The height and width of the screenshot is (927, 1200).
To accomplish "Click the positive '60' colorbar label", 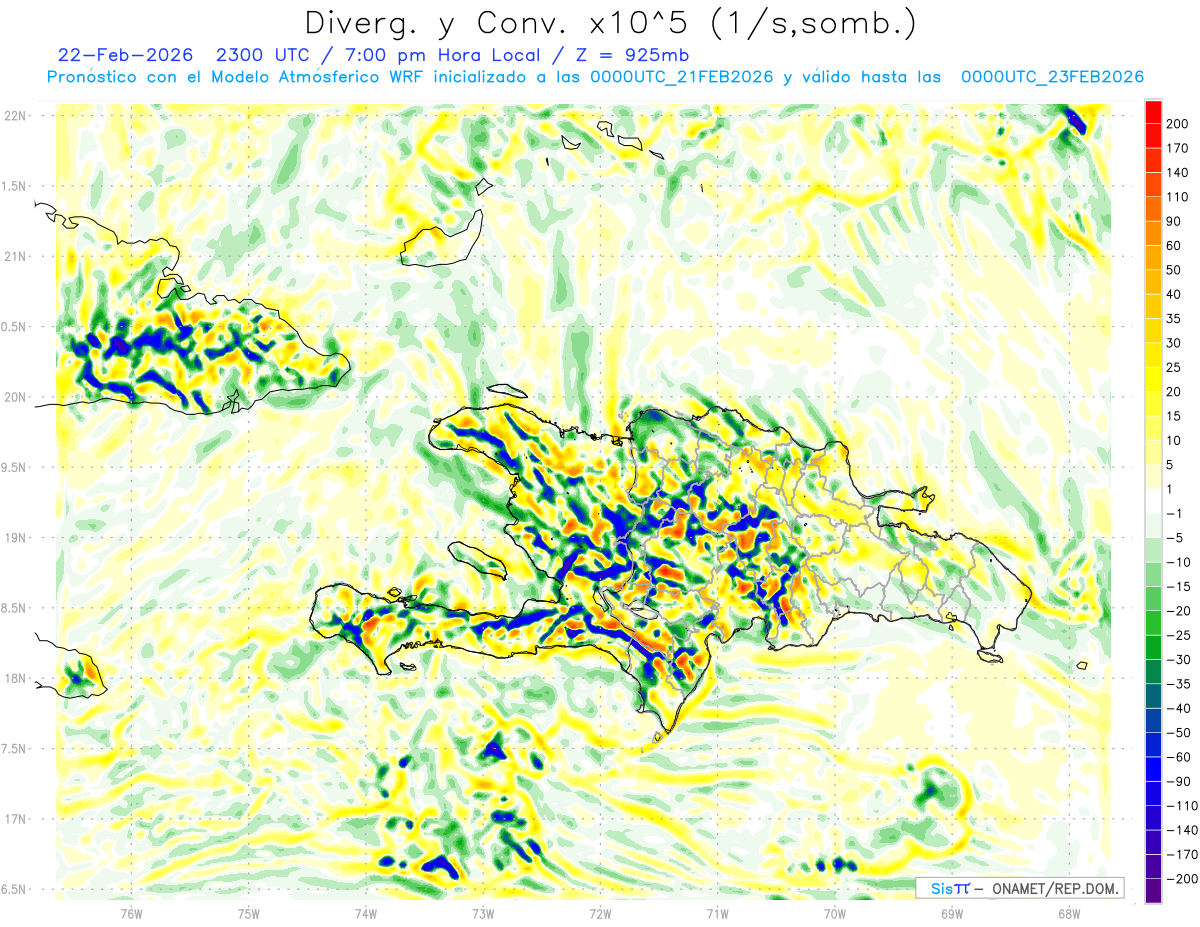I will 1175,246.
